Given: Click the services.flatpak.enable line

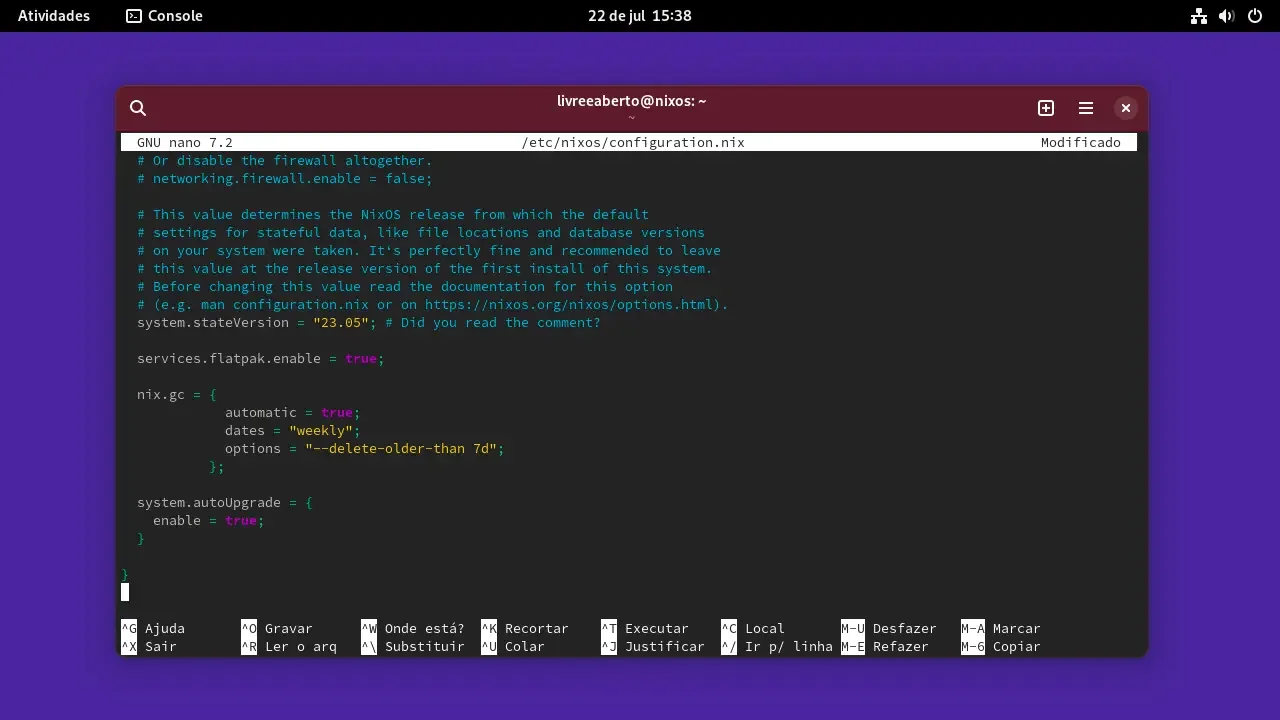Looking at the screenshot, I should [x=261, y=359].
